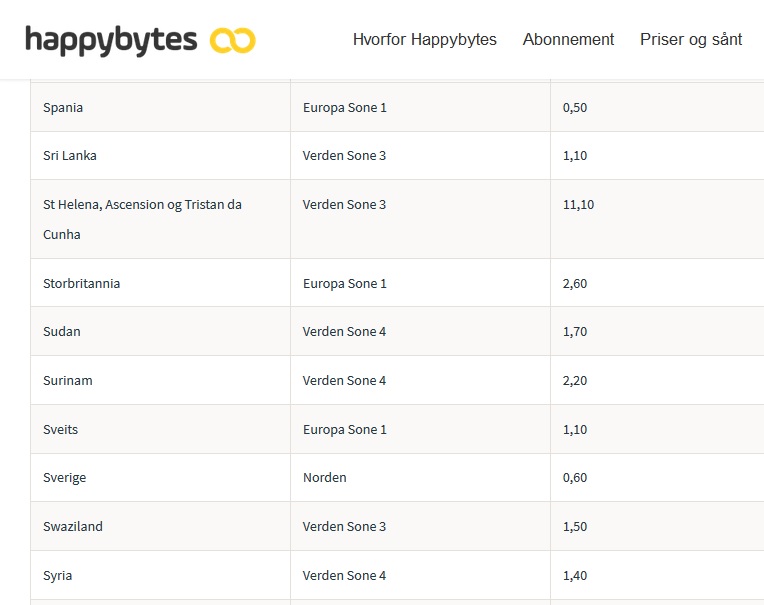Click the 1,40 price for Syria
The height and width of the screenshot is (605, 764).
pyautogui.click(x=575, y=576)
